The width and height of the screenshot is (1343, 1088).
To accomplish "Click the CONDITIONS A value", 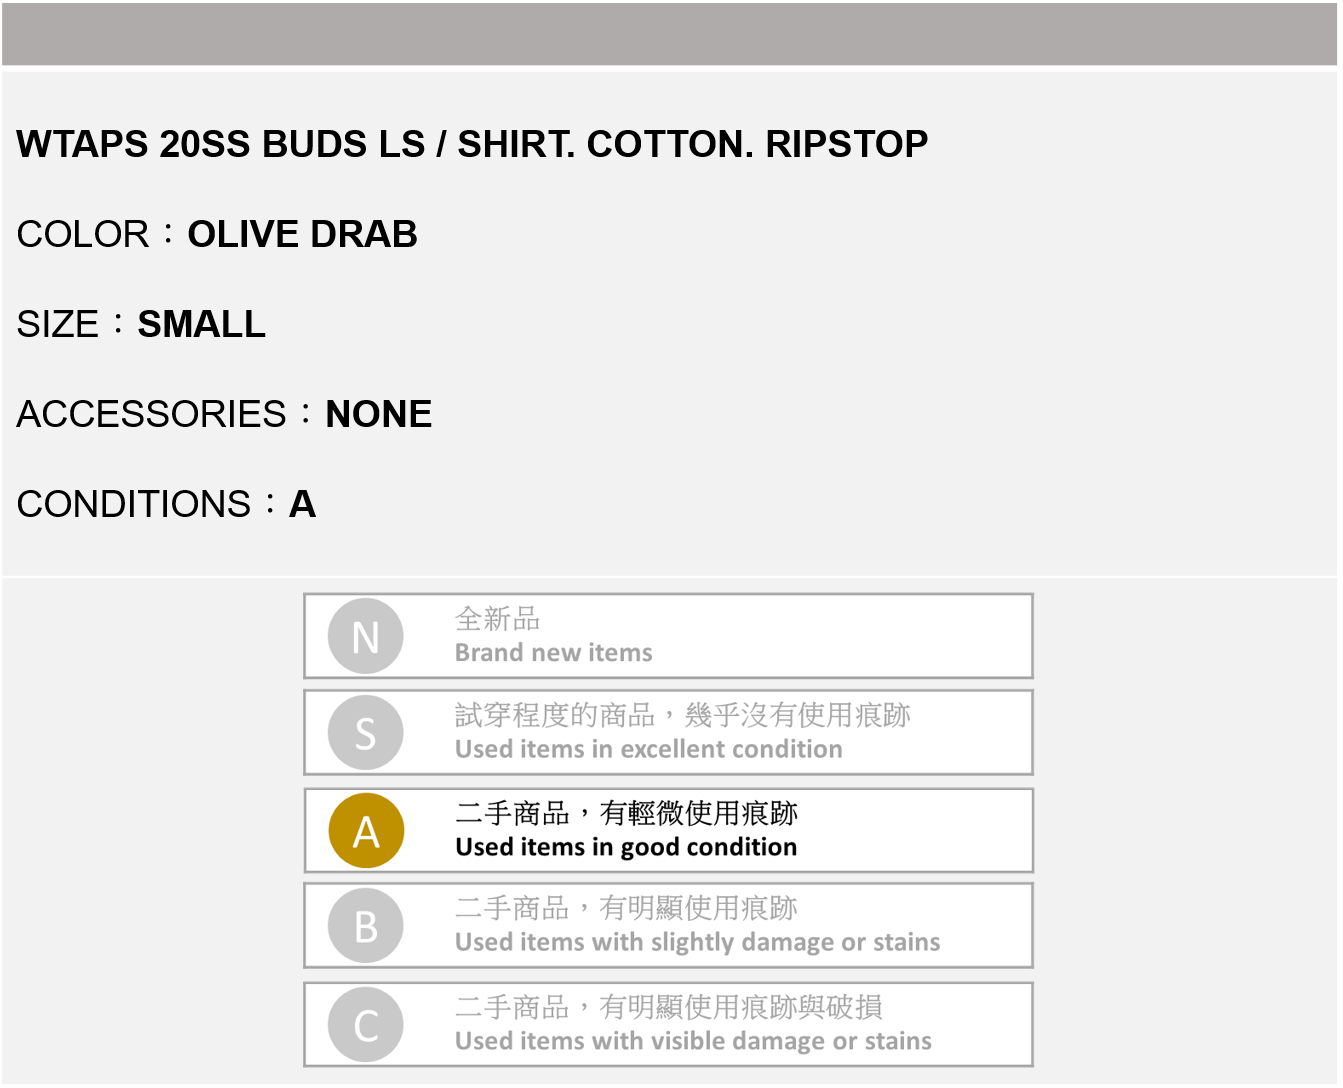I will click(302, 505).
